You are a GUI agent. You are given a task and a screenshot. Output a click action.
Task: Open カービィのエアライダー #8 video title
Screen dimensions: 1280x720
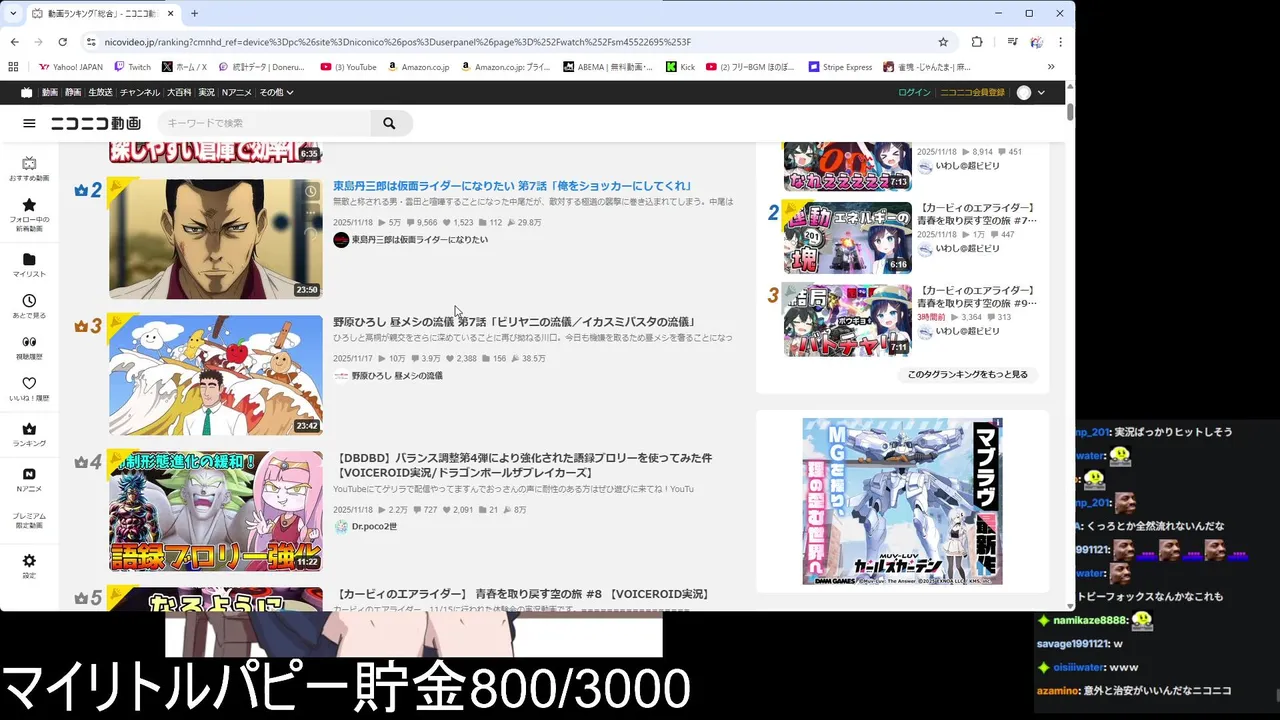521,594
